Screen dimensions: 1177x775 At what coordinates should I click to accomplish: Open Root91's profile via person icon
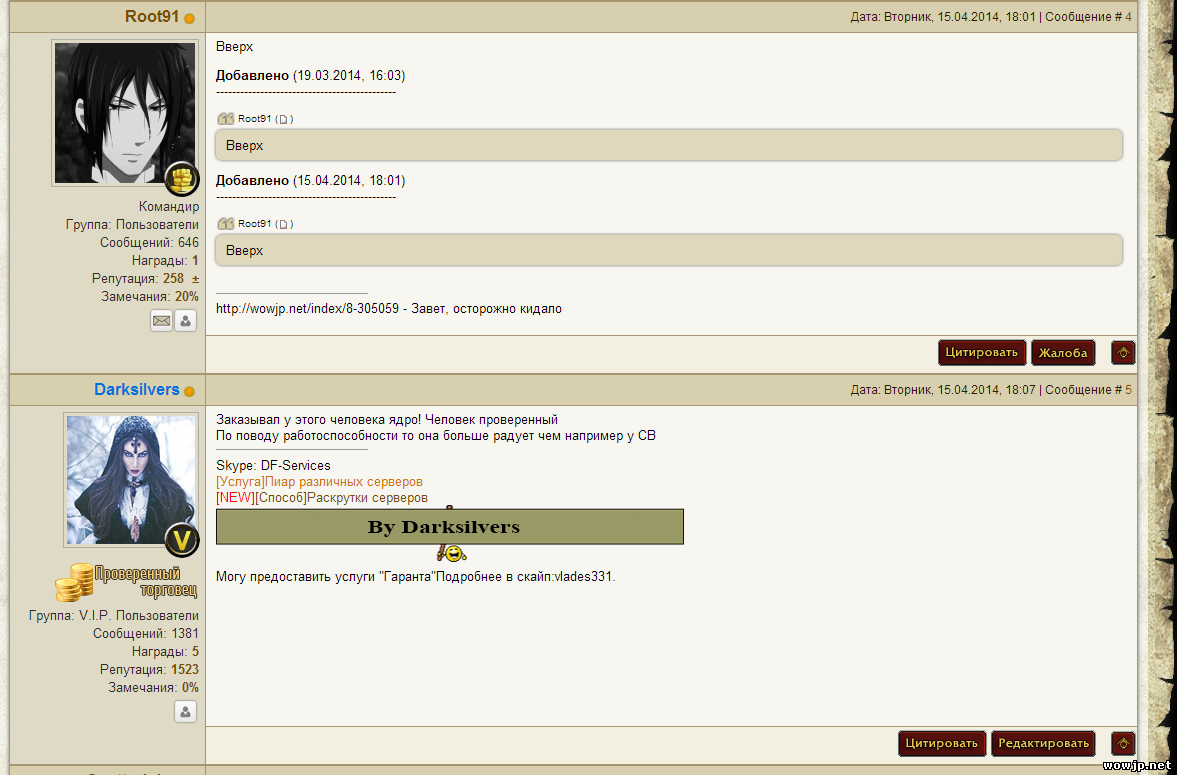(x=186, y=321)
